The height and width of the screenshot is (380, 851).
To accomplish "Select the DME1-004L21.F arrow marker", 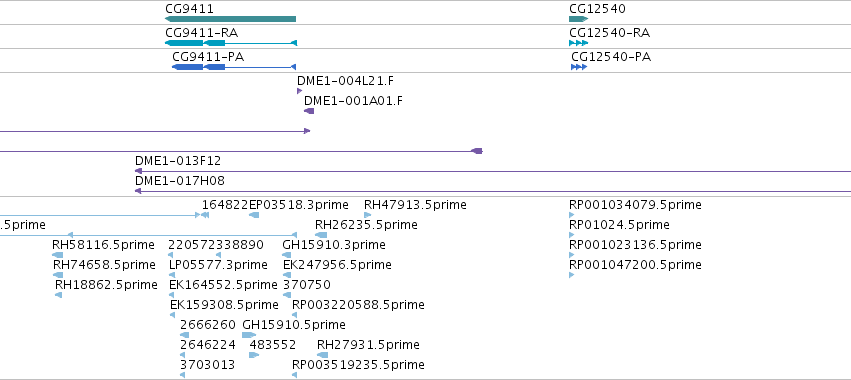I will point(300,91).
